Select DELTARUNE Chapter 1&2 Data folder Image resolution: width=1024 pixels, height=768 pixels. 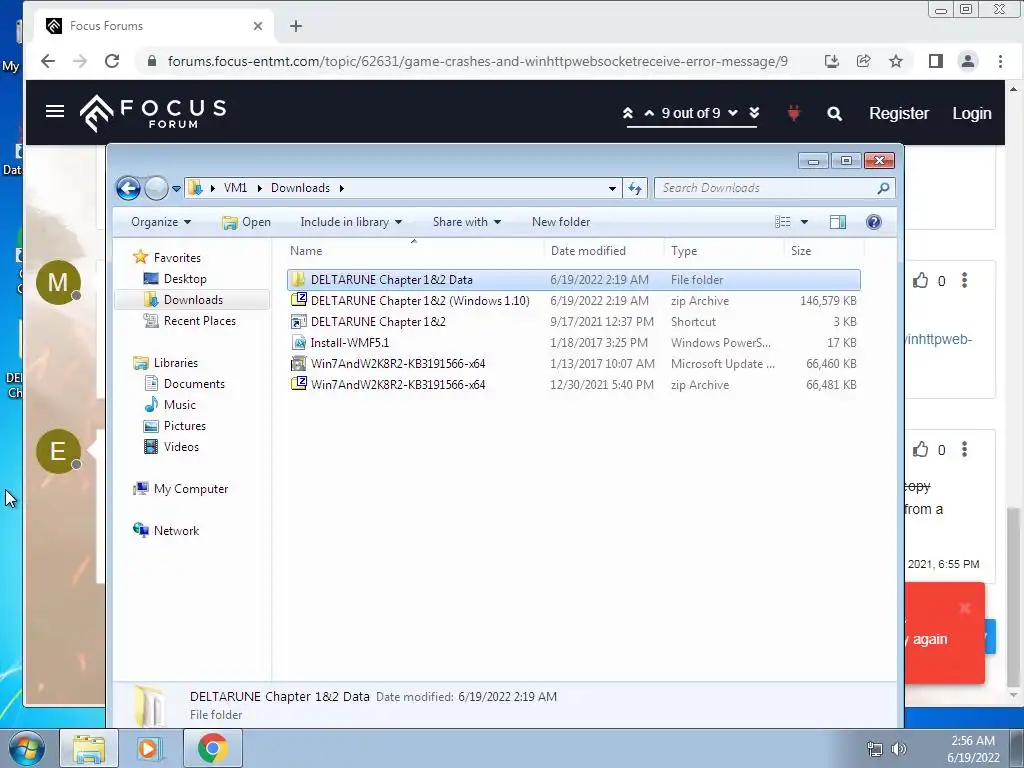point(573,280)
